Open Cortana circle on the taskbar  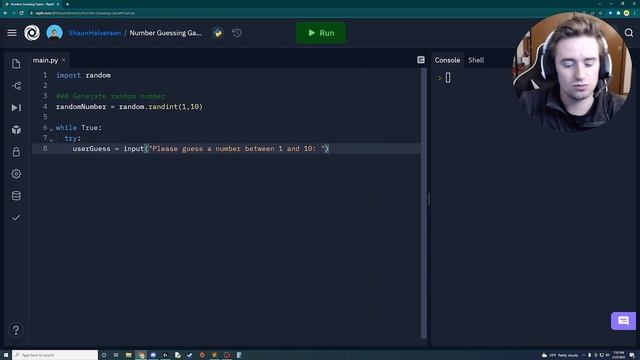tap(104, 355)
